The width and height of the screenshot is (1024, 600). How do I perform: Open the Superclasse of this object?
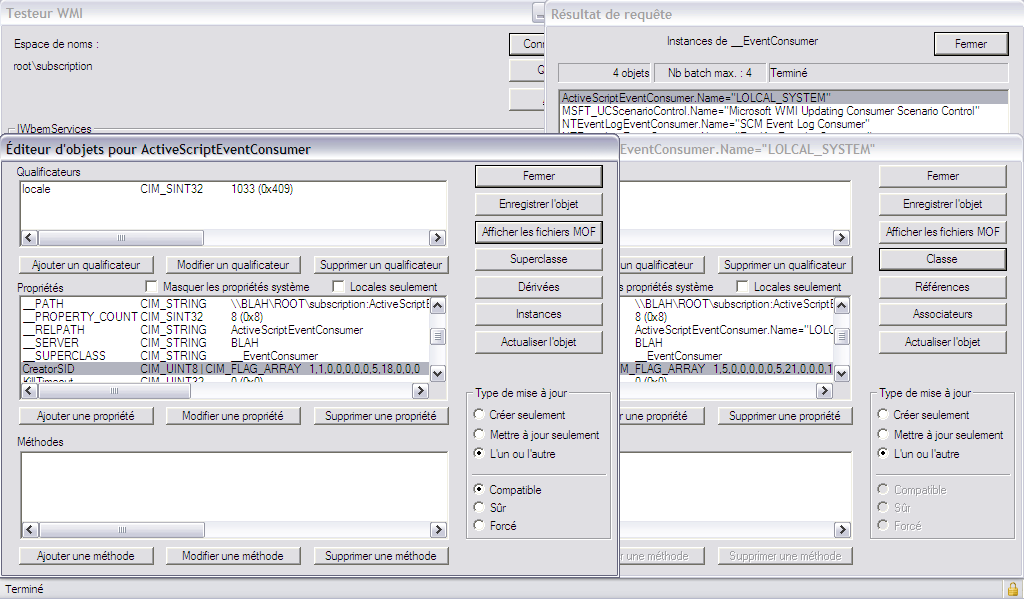coord(538,259)
